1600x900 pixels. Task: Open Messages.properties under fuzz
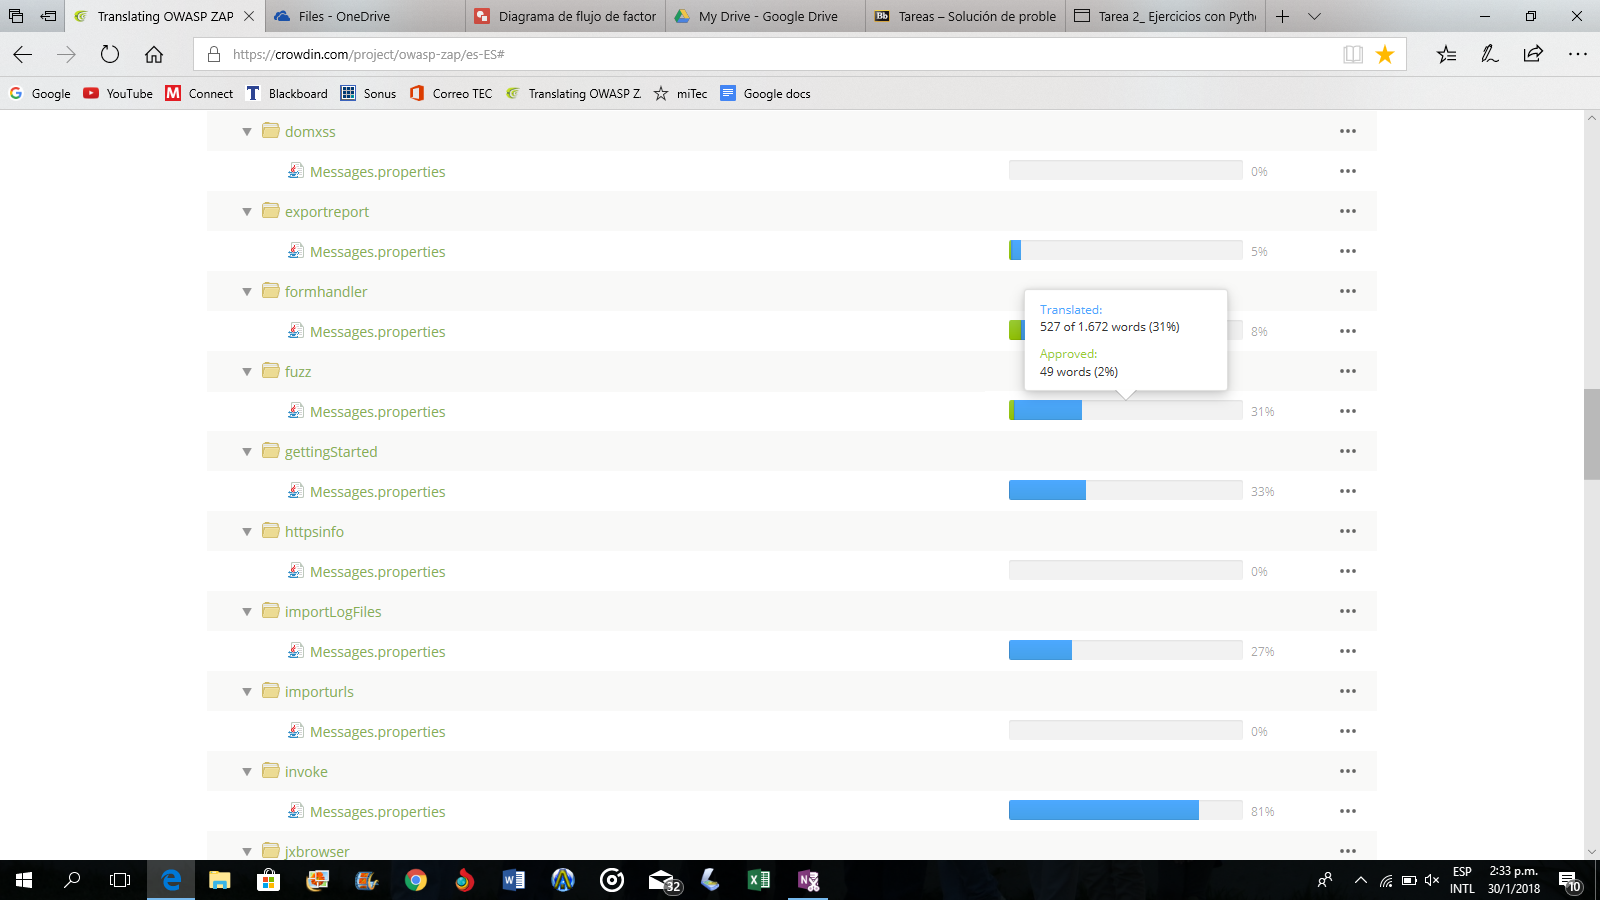pos(377,412)
